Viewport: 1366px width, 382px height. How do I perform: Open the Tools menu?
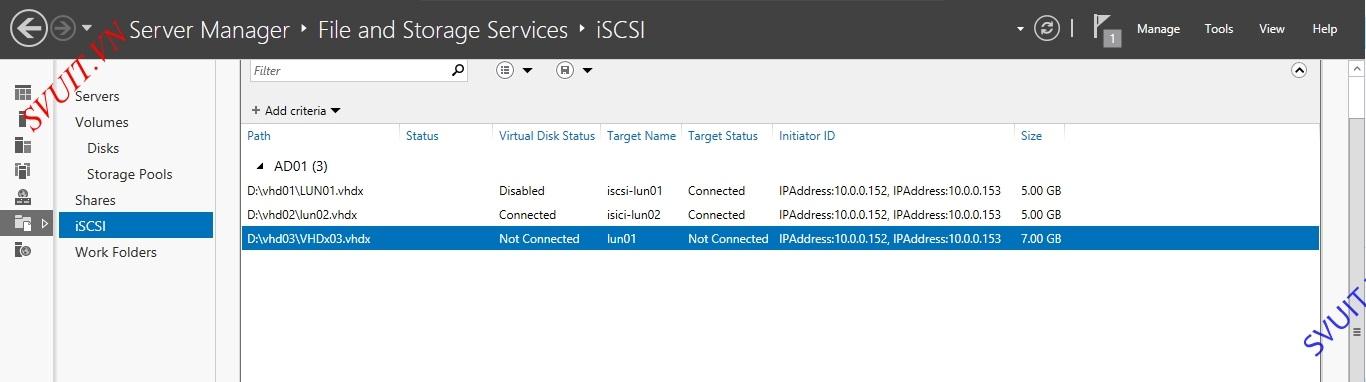click(x=1219, y=29)
